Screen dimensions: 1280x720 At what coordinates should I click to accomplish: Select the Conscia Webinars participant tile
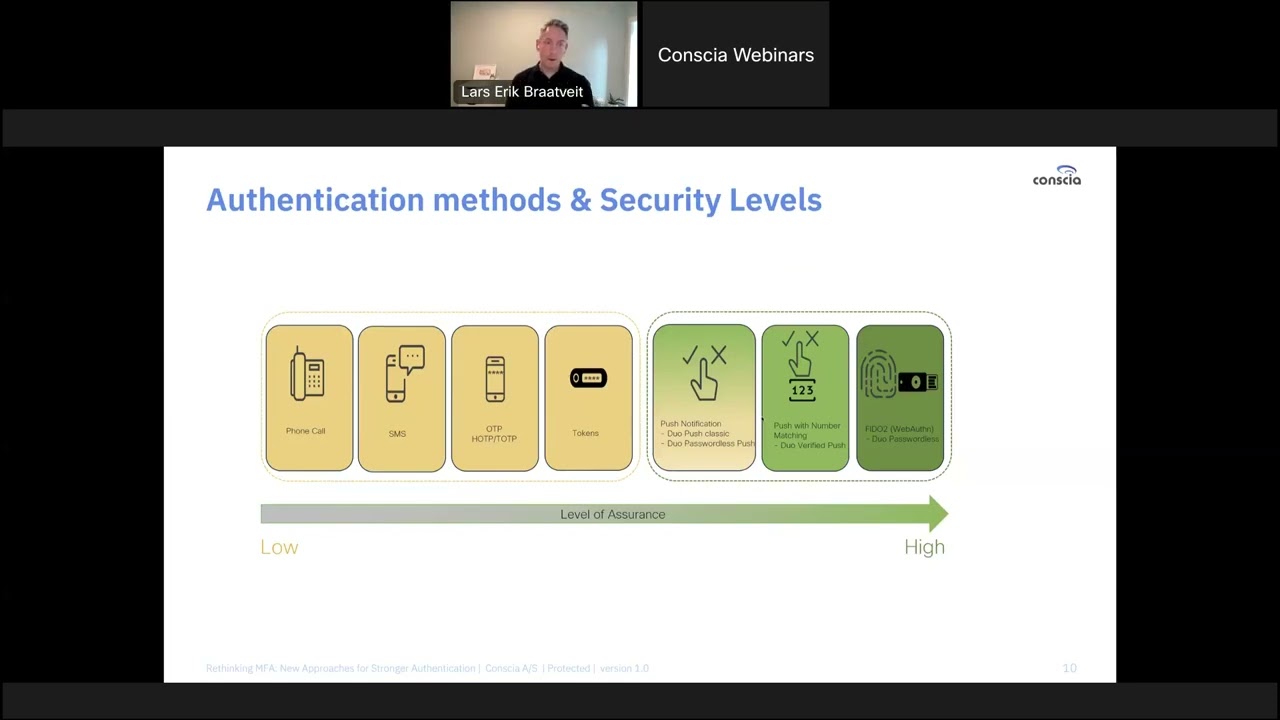pyautogui.click(x=736, y=54)
